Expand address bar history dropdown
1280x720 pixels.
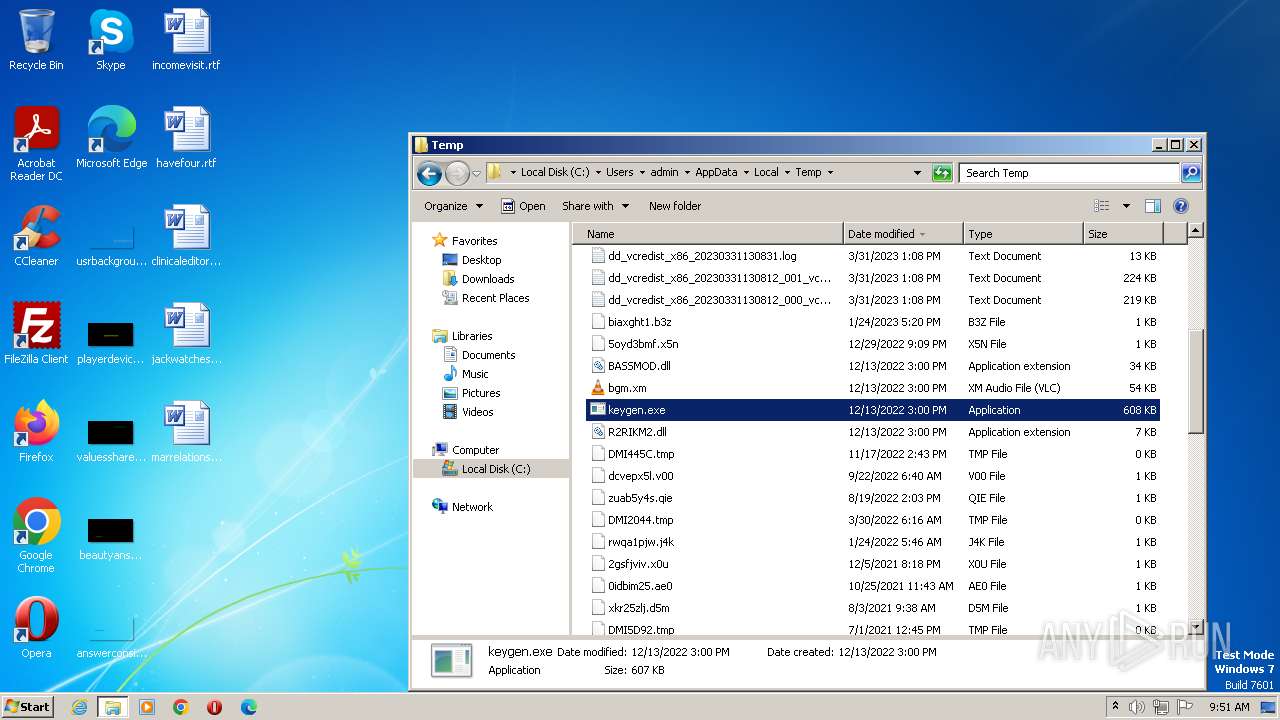pos(917,173)
